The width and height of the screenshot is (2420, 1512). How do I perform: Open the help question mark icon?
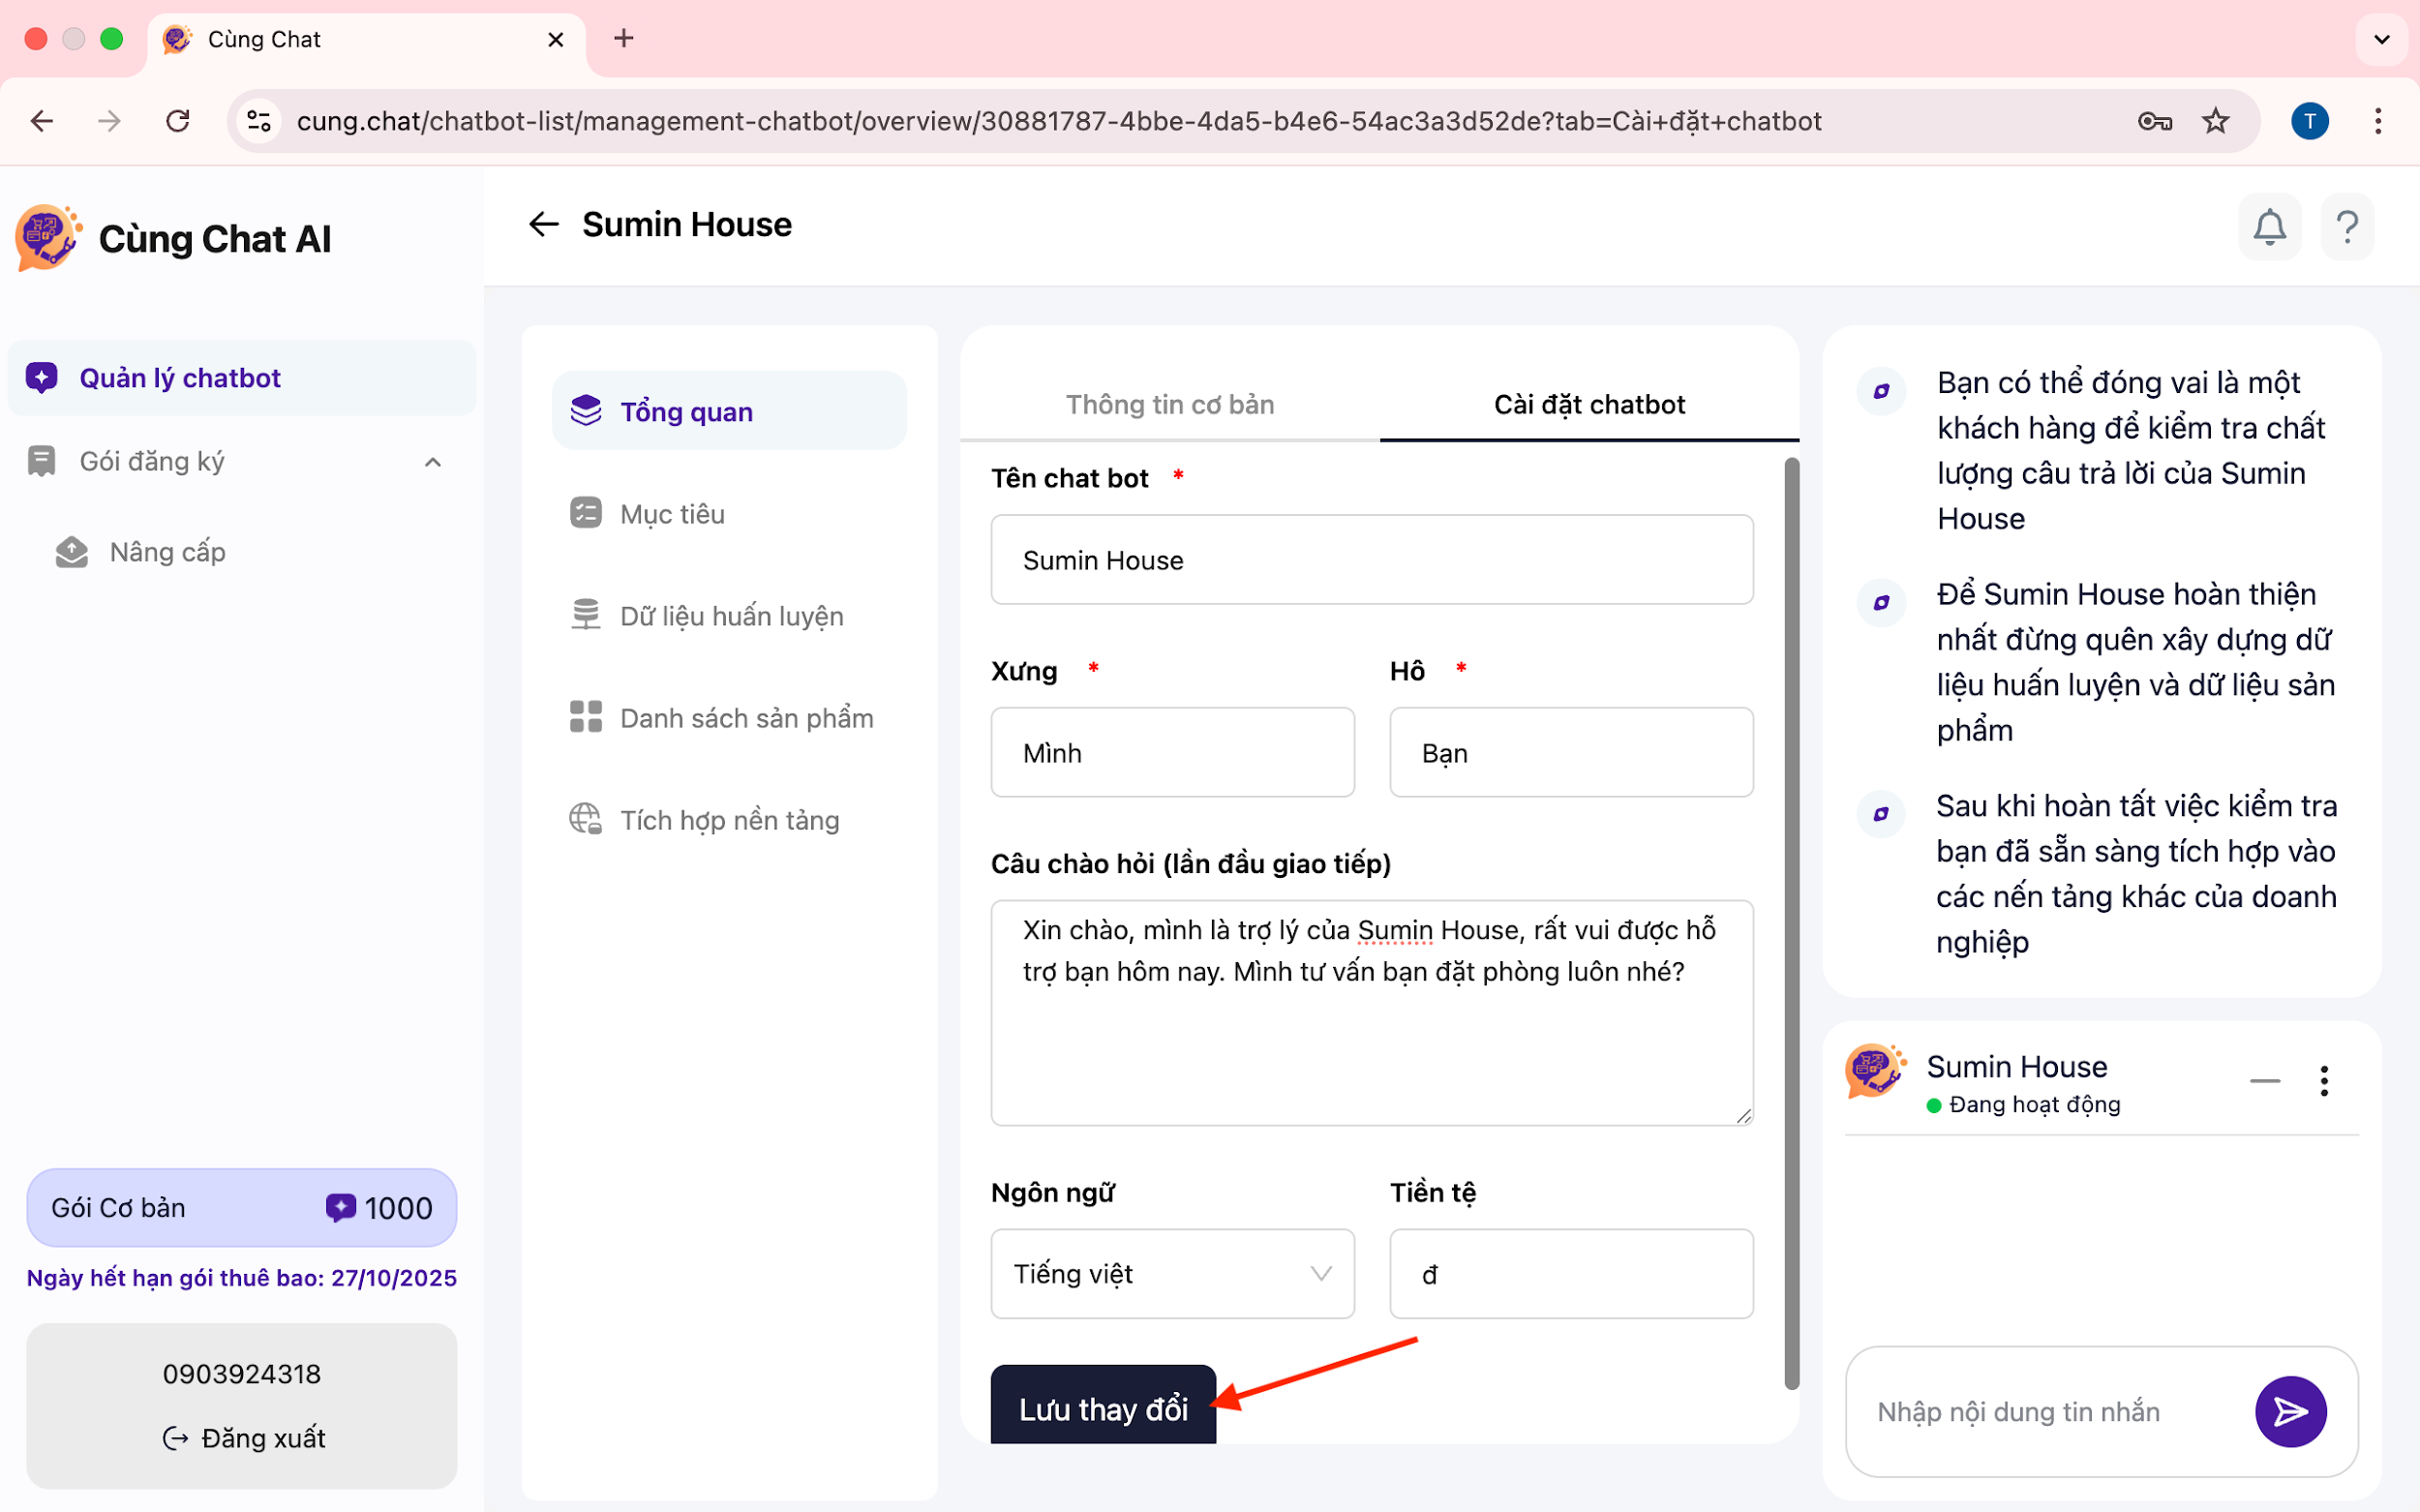[2347, 227]
